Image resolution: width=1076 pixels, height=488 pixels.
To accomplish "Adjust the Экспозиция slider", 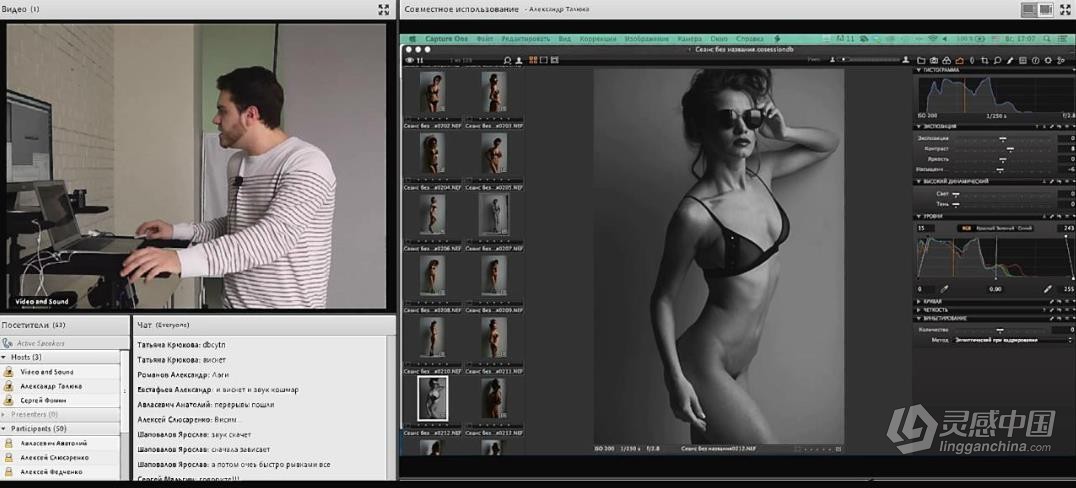I will click(1003, 139).
